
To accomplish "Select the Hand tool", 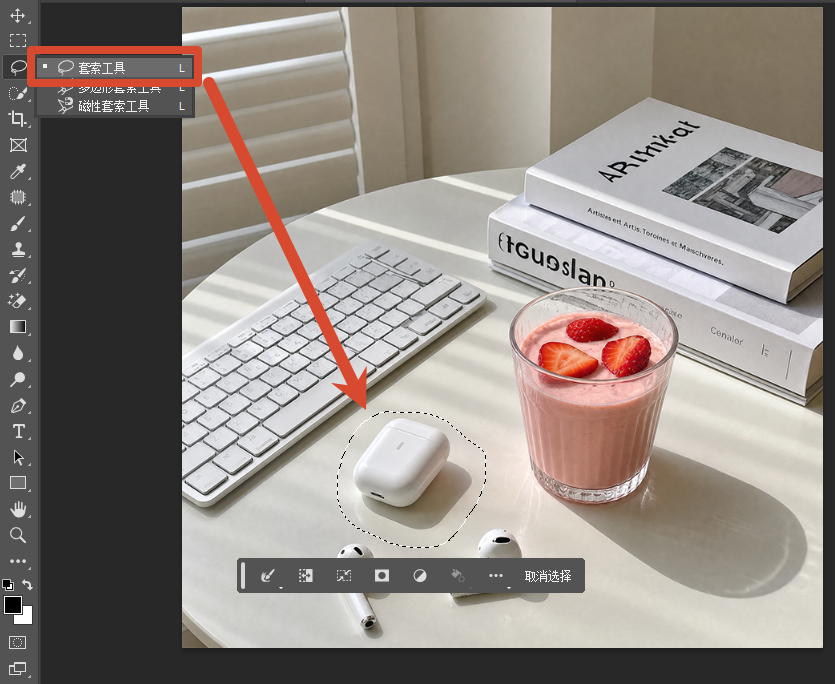I will click(x=18, y=509).
